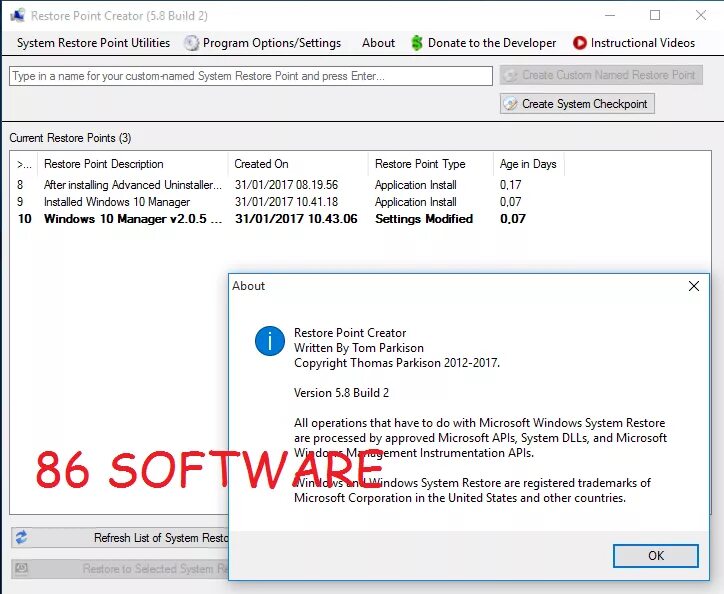Click 'Settings Modified' type cell
Image resolution: width=724 pixels, height=594 pixels.
tap(424, 219)
